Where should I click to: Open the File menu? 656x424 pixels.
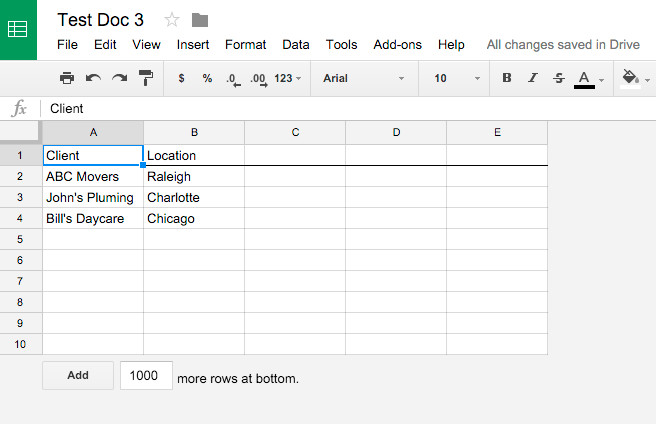tap(67, 44)
